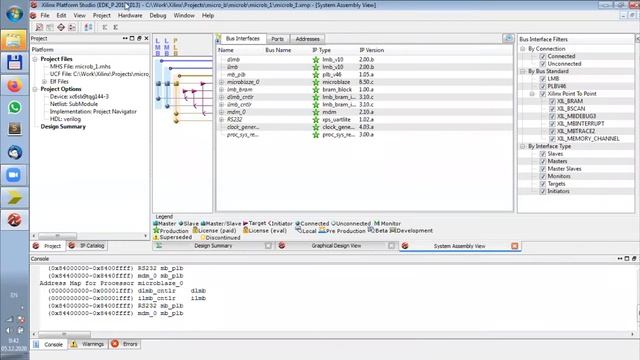Uncheck the Connected filter
640x360 pixels.
[543, 56]
